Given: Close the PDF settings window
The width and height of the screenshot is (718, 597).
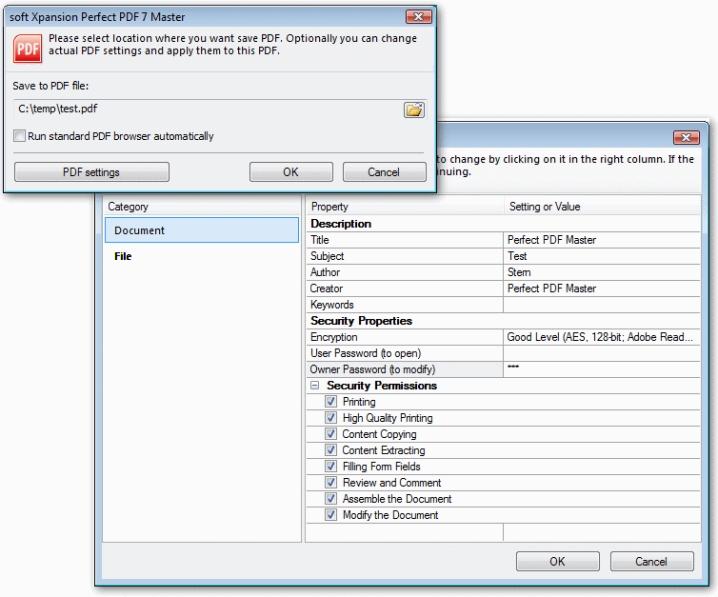Looking at the screenshot, I should pyautogui.click(x=685, y=138).
